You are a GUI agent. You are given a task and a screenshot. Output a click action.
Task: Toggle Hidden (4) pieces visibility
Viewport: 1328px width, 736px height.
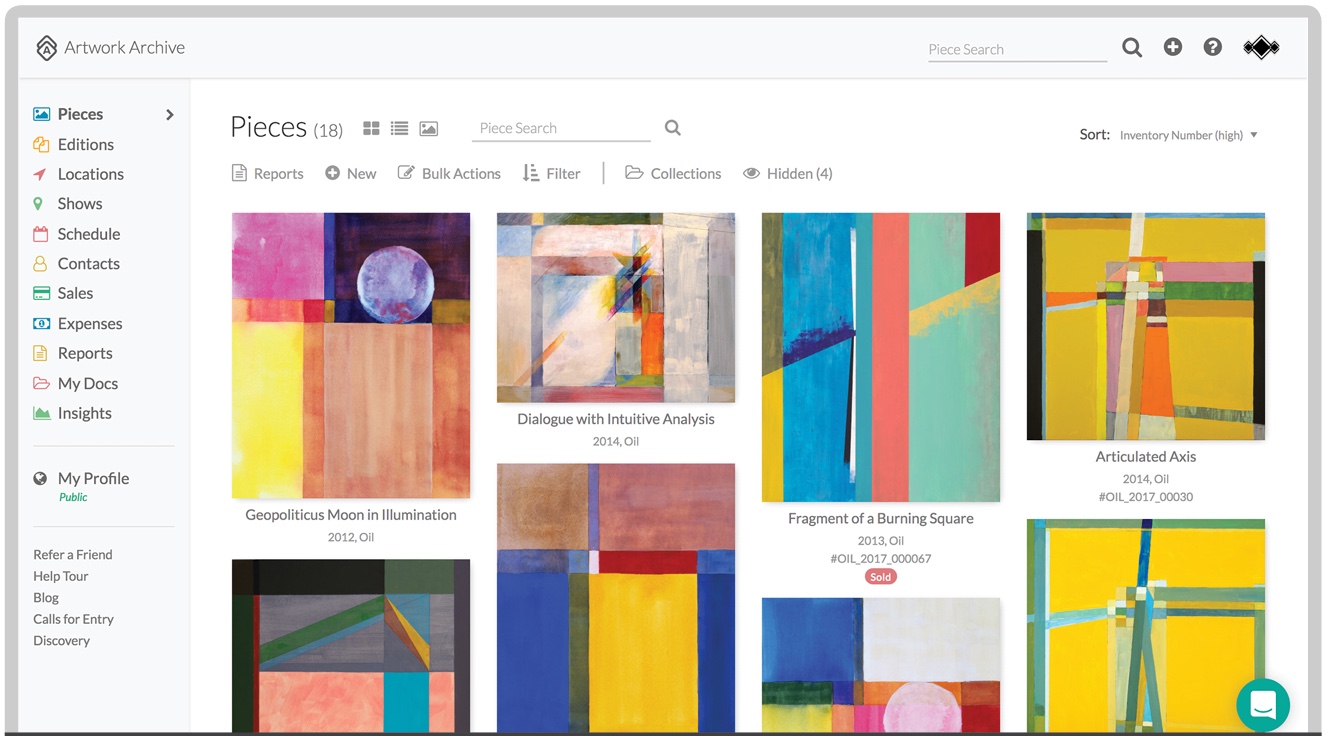coord(787,174)
